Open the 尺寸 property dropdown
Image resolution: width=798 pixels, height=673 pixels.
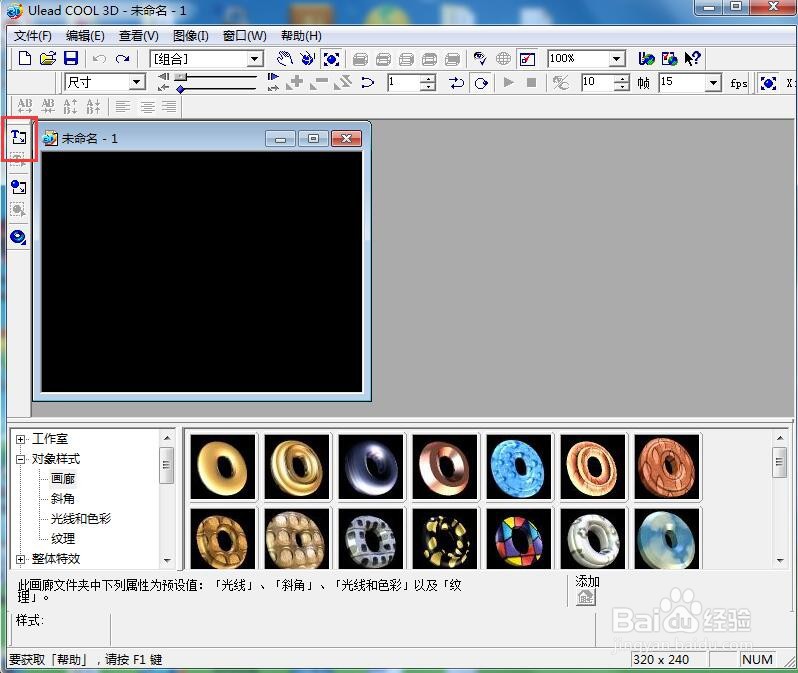(136, 82)
